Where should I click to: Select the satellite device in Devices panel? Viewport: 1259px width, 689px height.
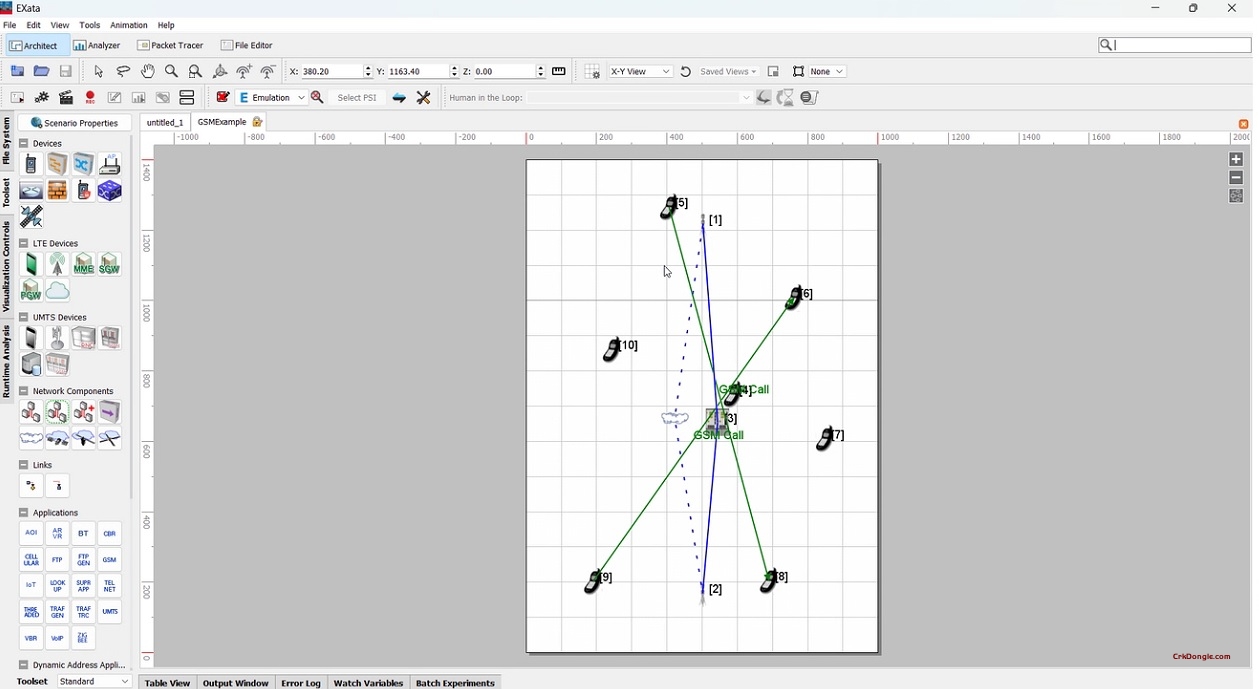[x=31, y=217]
